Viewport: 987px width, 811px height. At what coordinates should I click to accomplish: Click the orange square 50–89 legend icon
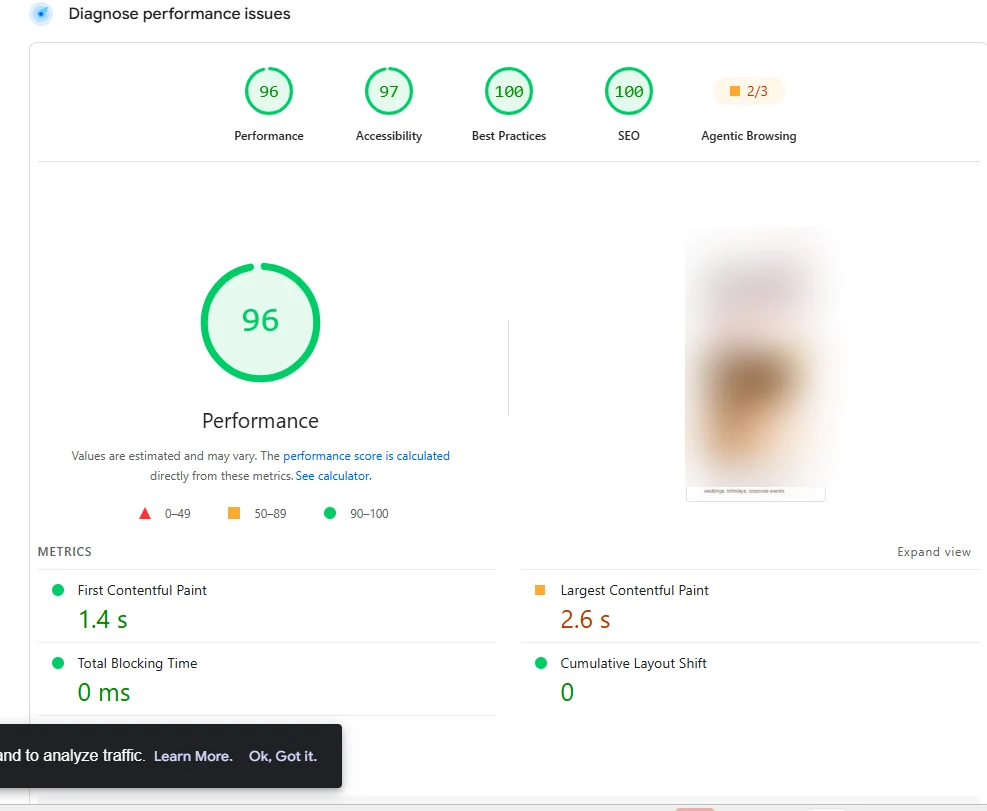[x=234, y=513]
